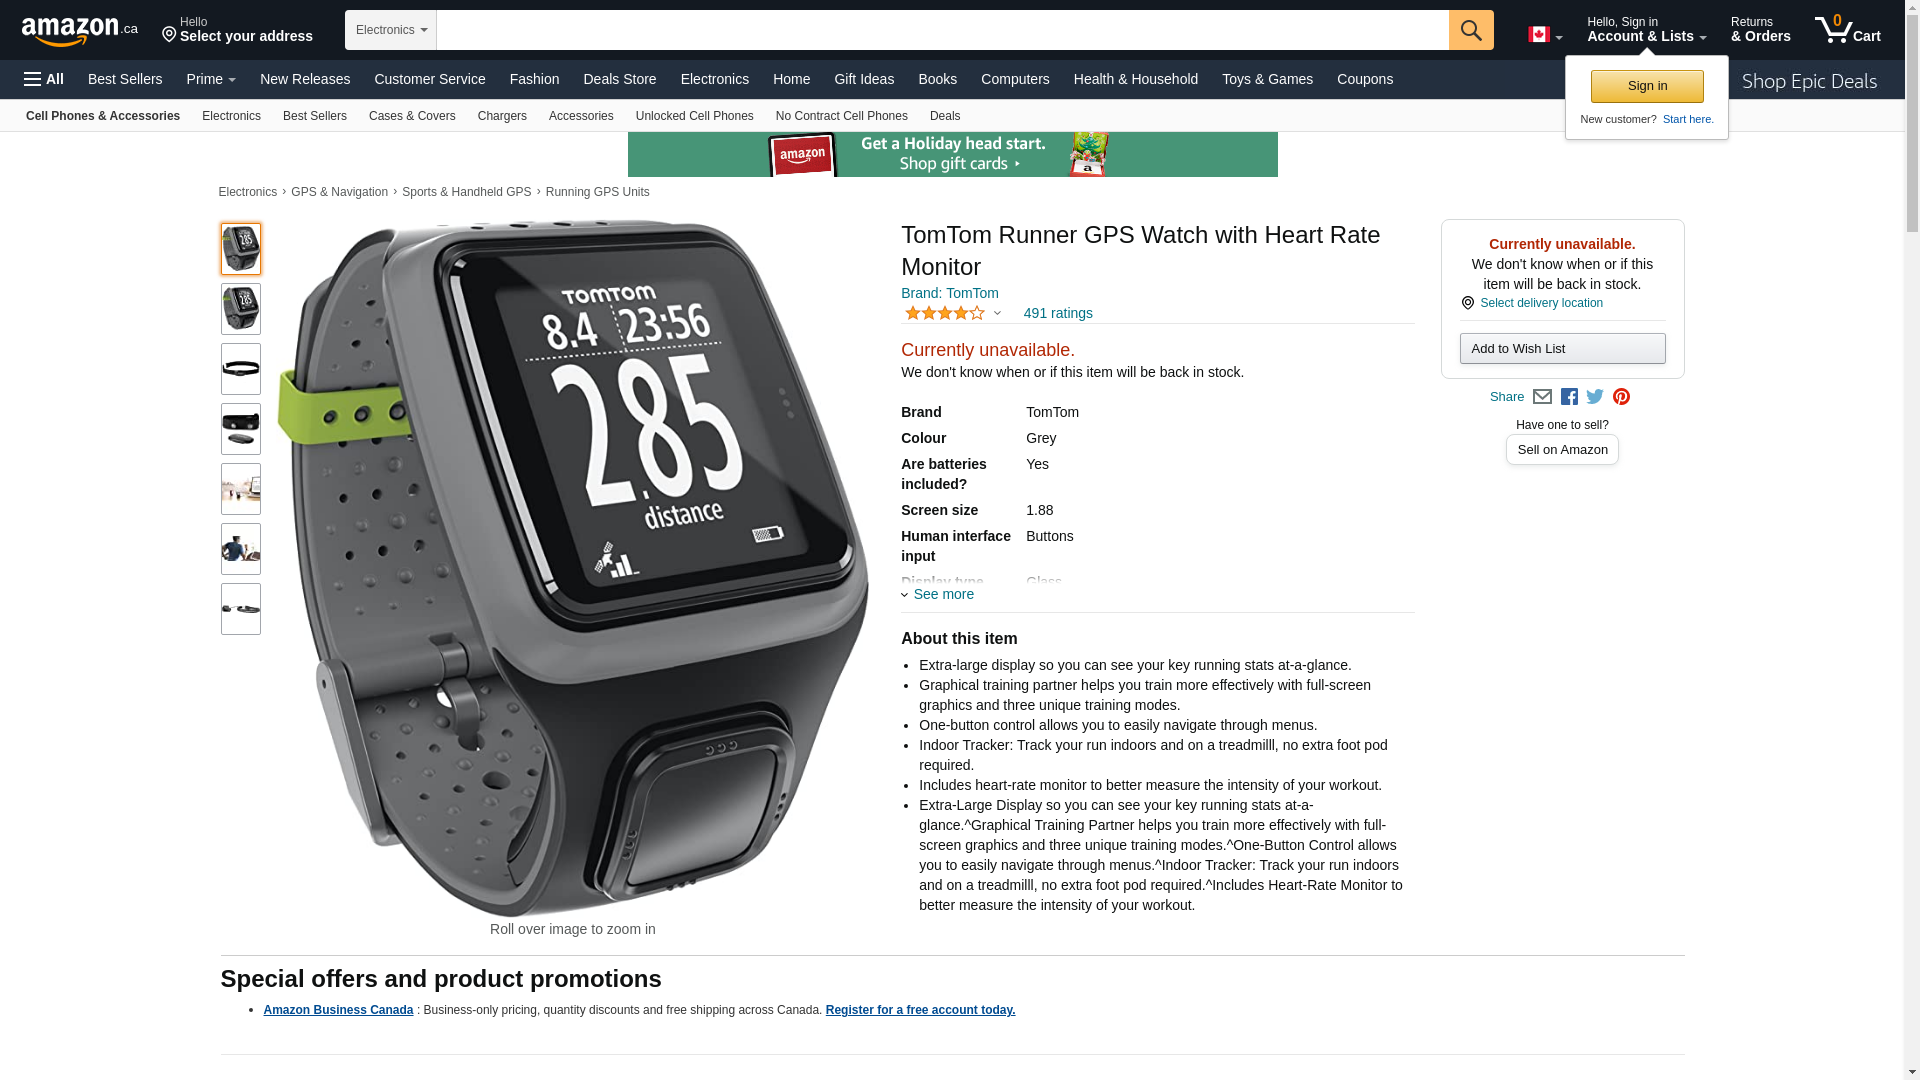Expand the star rating breakdown arrow
The height and width of the screenshot is (1080, 1920).
coord(997,313)
